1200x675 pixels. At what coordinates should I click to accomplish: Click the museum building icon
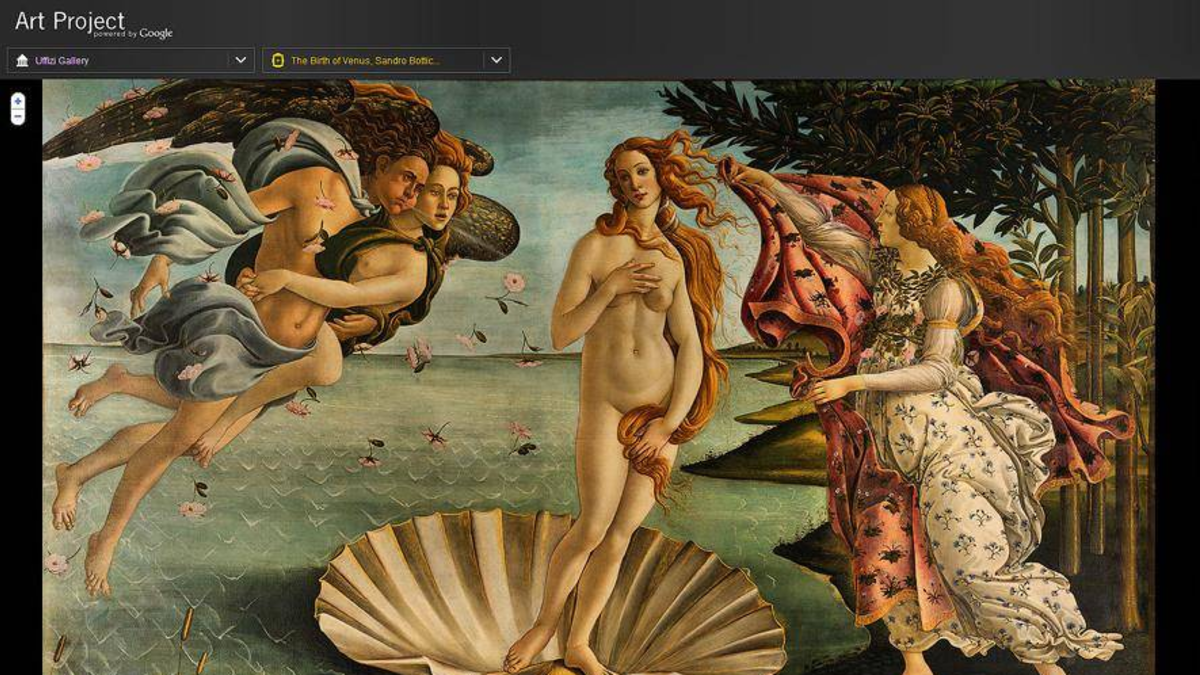coord(22,61)
